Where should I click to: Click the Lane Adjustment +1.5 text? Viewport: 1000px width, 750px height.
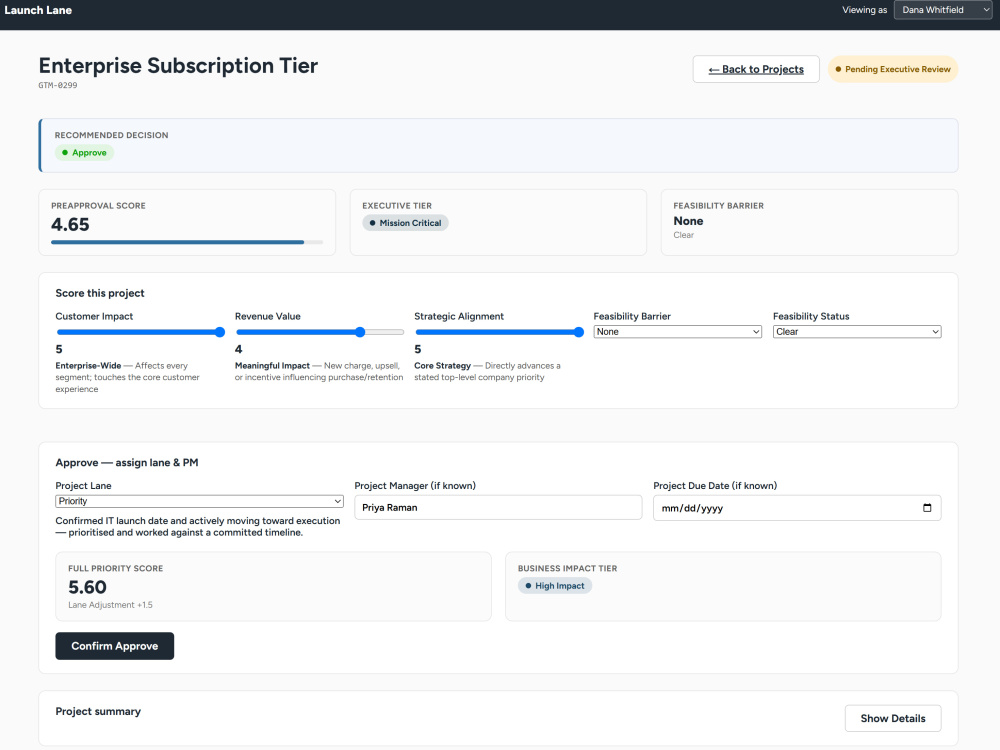coord(110,605)
